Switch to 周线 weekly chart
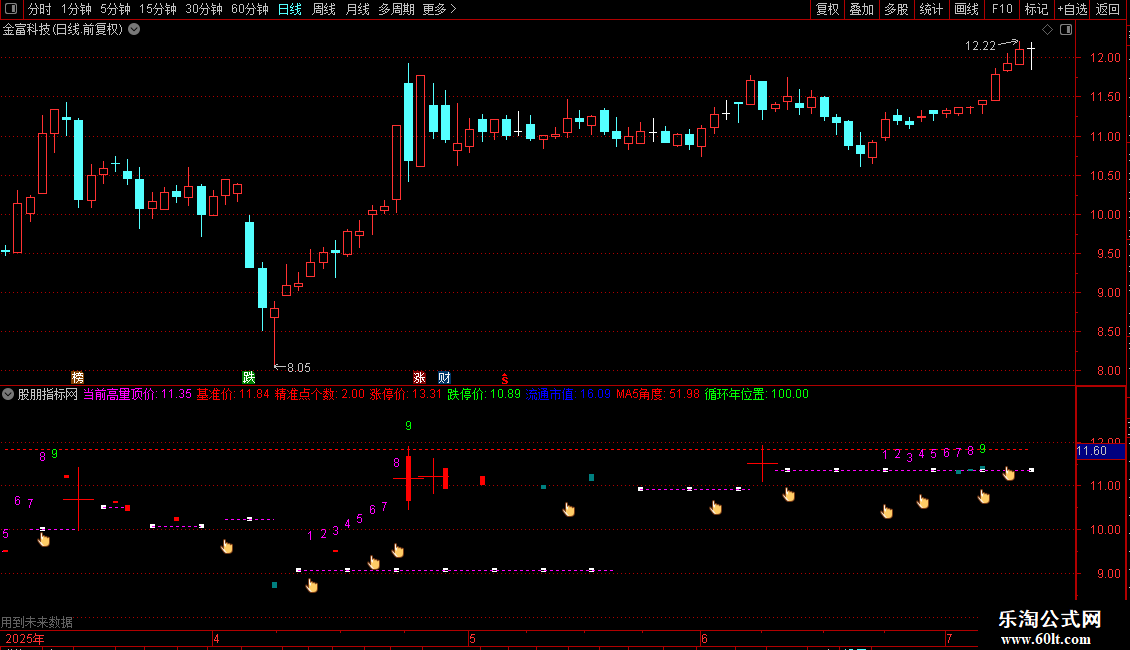Screen dimensions: 1130x650 click(324, 9)
